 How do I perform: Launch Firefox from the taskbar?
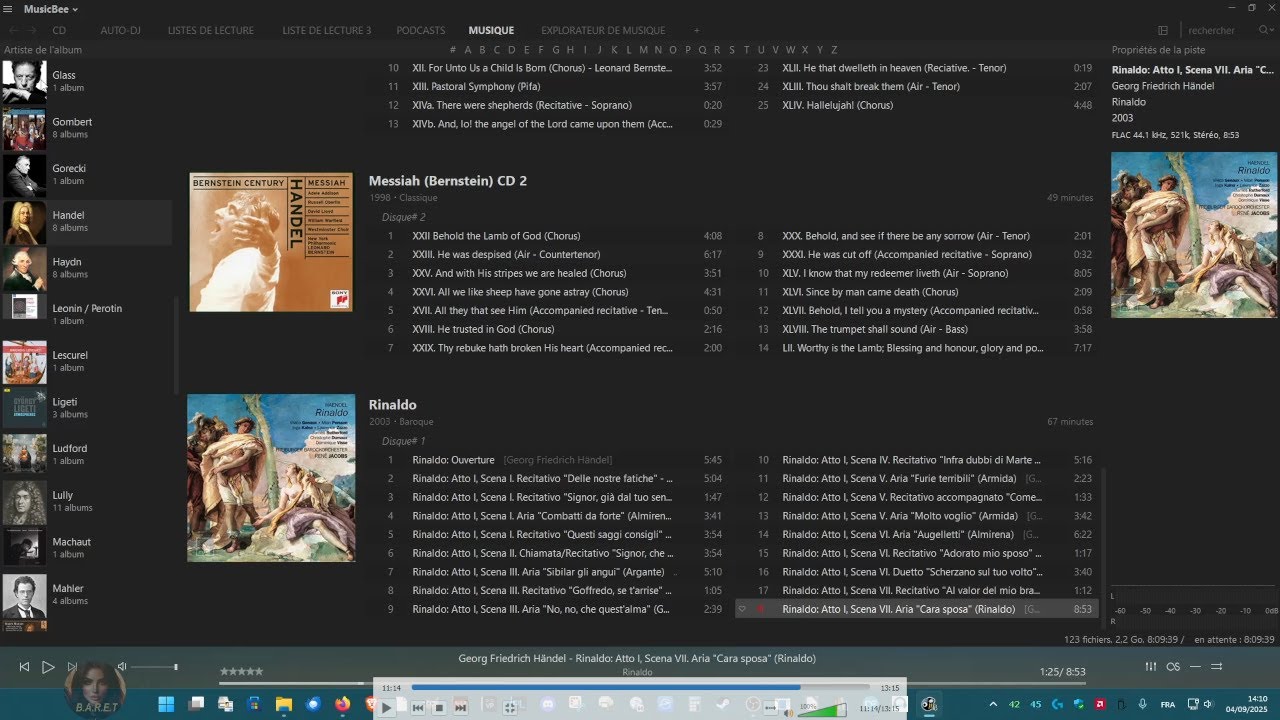pos(343,705)
